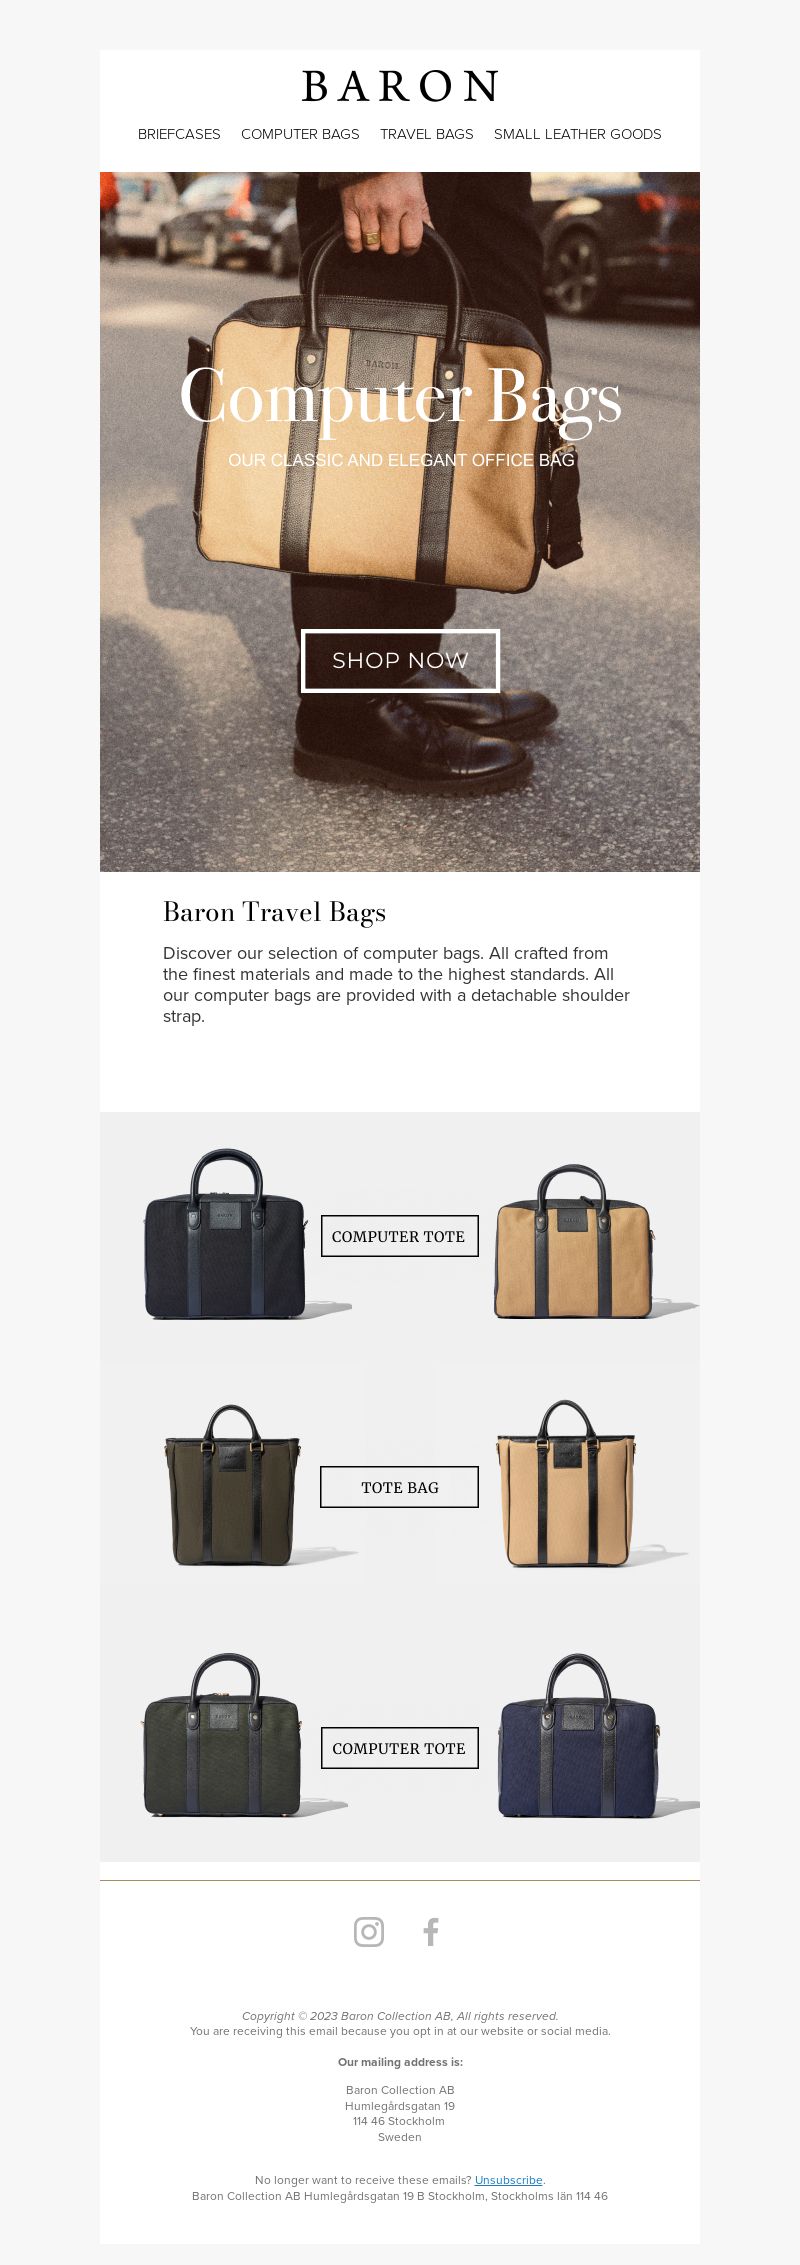The height and width of the screenshot is (2265, 800).
Task: Select Travel Bags in navigation
Action: pyautogui.click(x=427, y=134)
